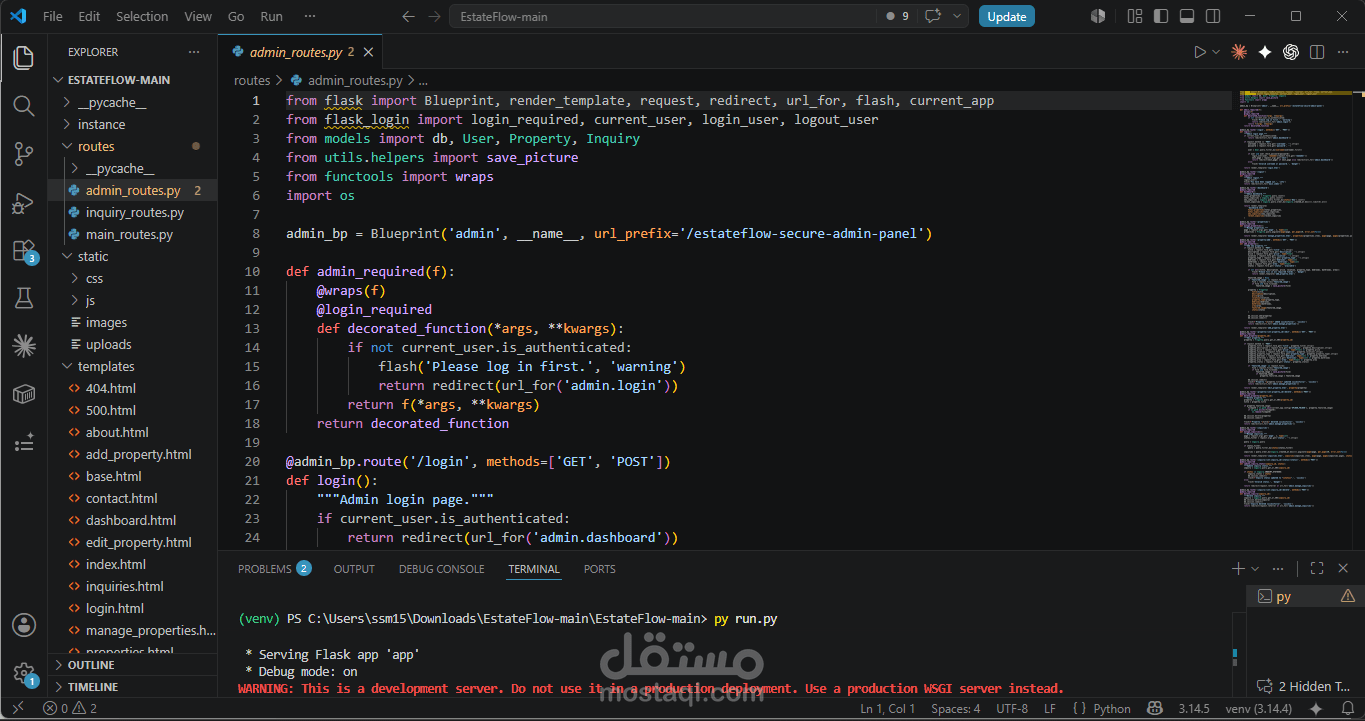Collapse the templates folder

[106, 366]
